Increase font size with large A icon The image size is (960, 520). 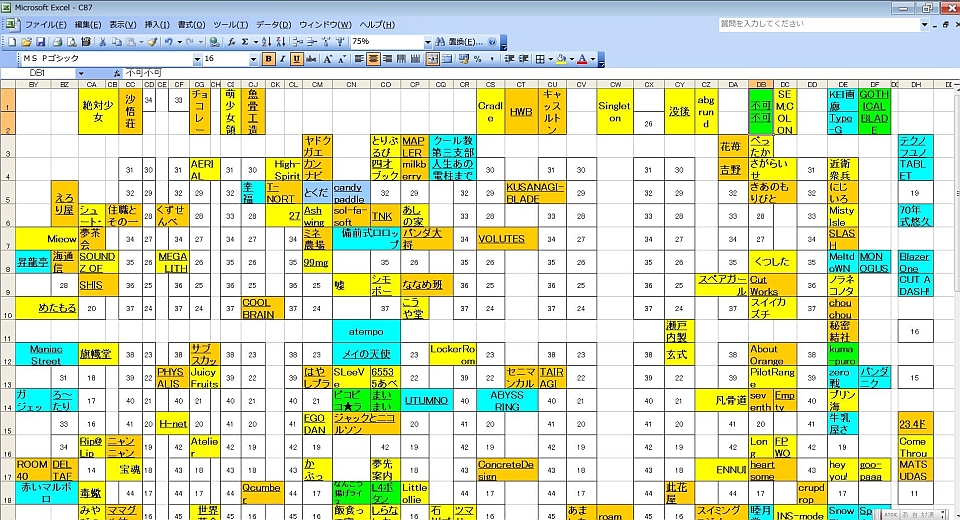coord(328,59)
